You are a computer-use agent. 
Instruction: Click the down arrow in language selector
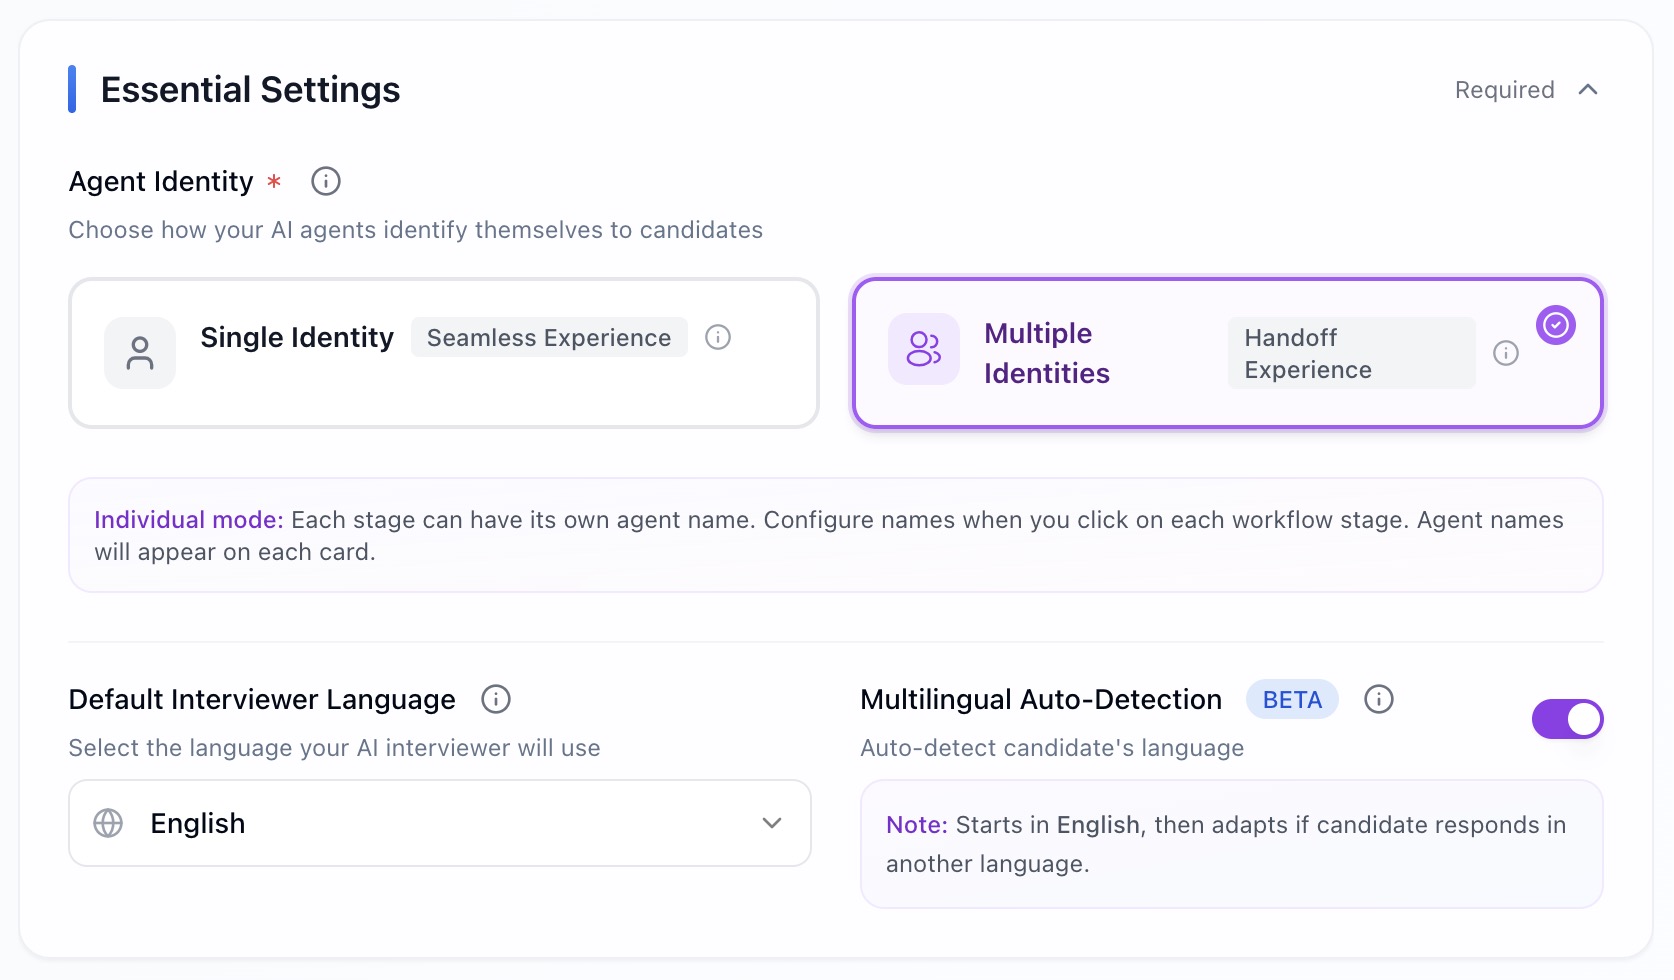(x=772, y=823)
